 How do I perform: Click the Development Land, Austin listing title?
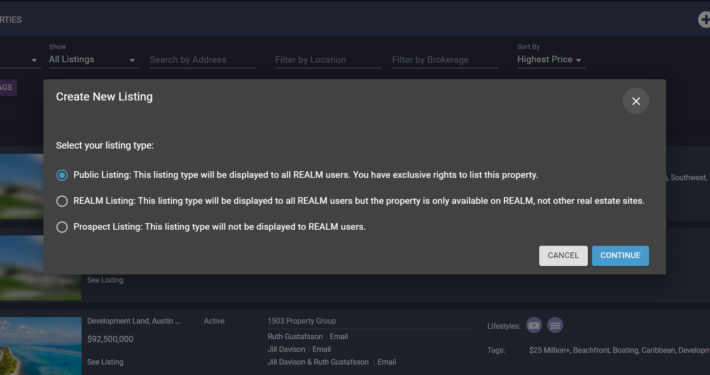134,321
